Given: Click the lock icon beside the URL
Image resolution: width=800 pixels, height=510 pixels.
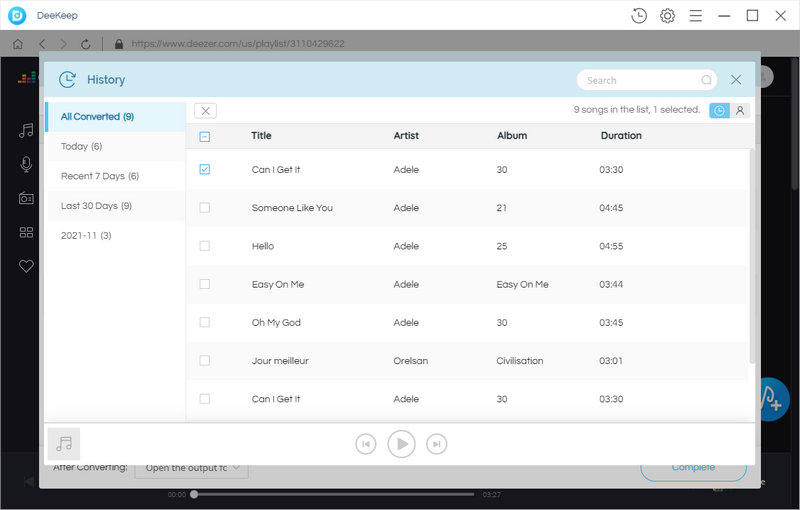Looking at the screenshot, I should click(119, 44).
